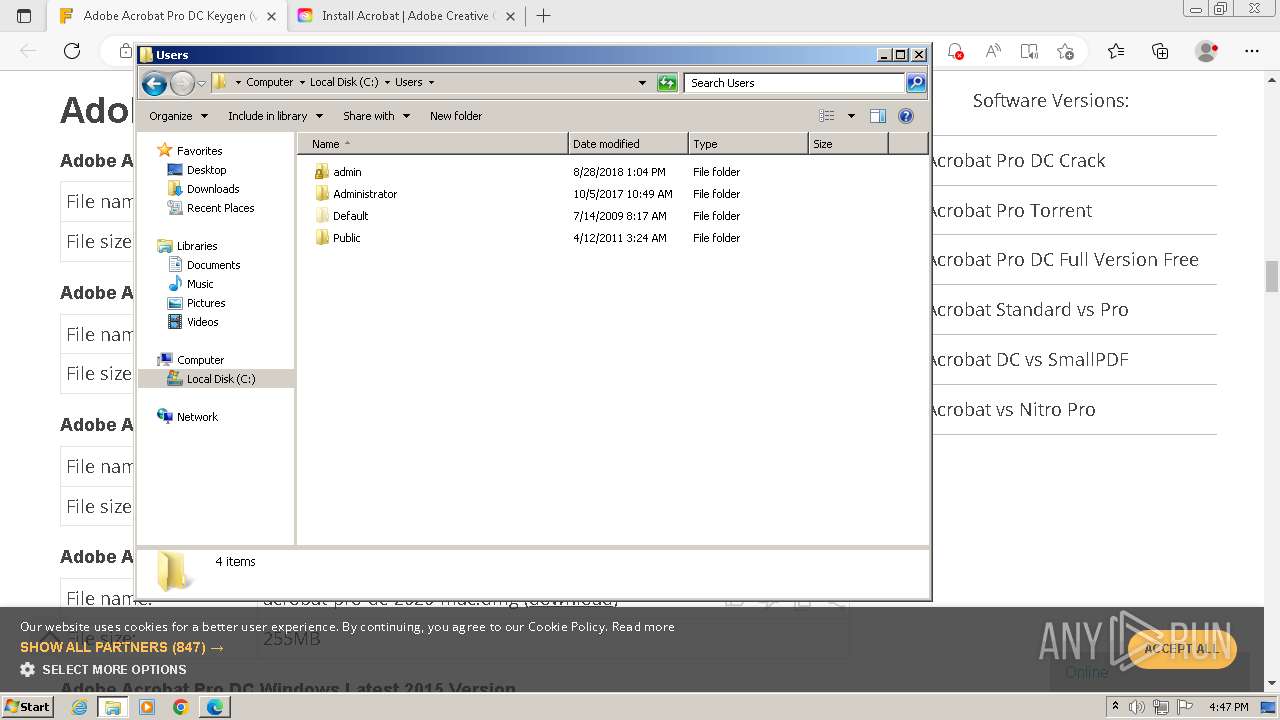Select Downloads in Favorites
The width and height of the screenshot is (1280, 720).
click(x=213, y=189)
